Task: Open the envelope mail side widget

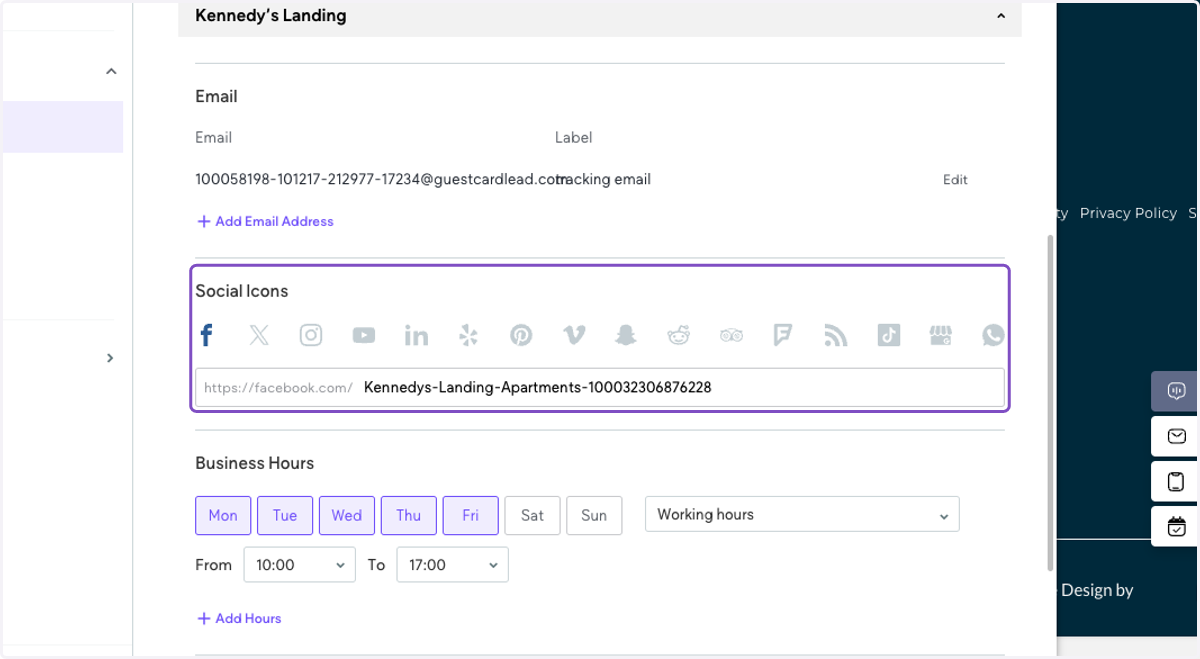Action: [1176, 436]
